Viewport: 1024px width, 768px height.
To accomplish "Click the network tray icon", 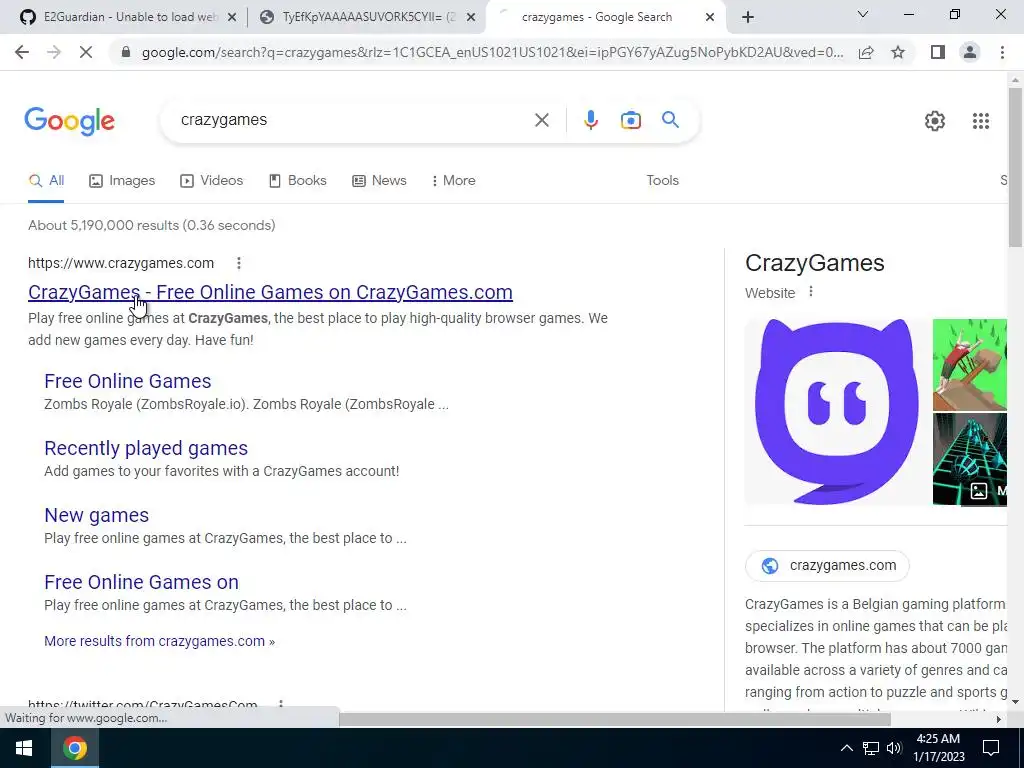I will click(871, 748).
